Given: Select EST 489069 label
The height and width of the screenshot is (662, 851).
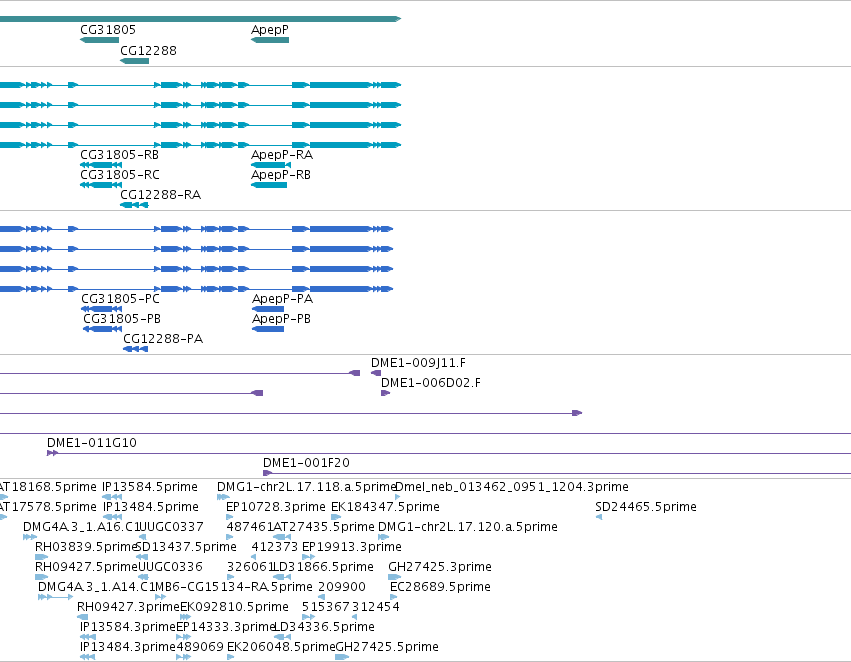Looking at the screenshot, I should click(200, 647).
